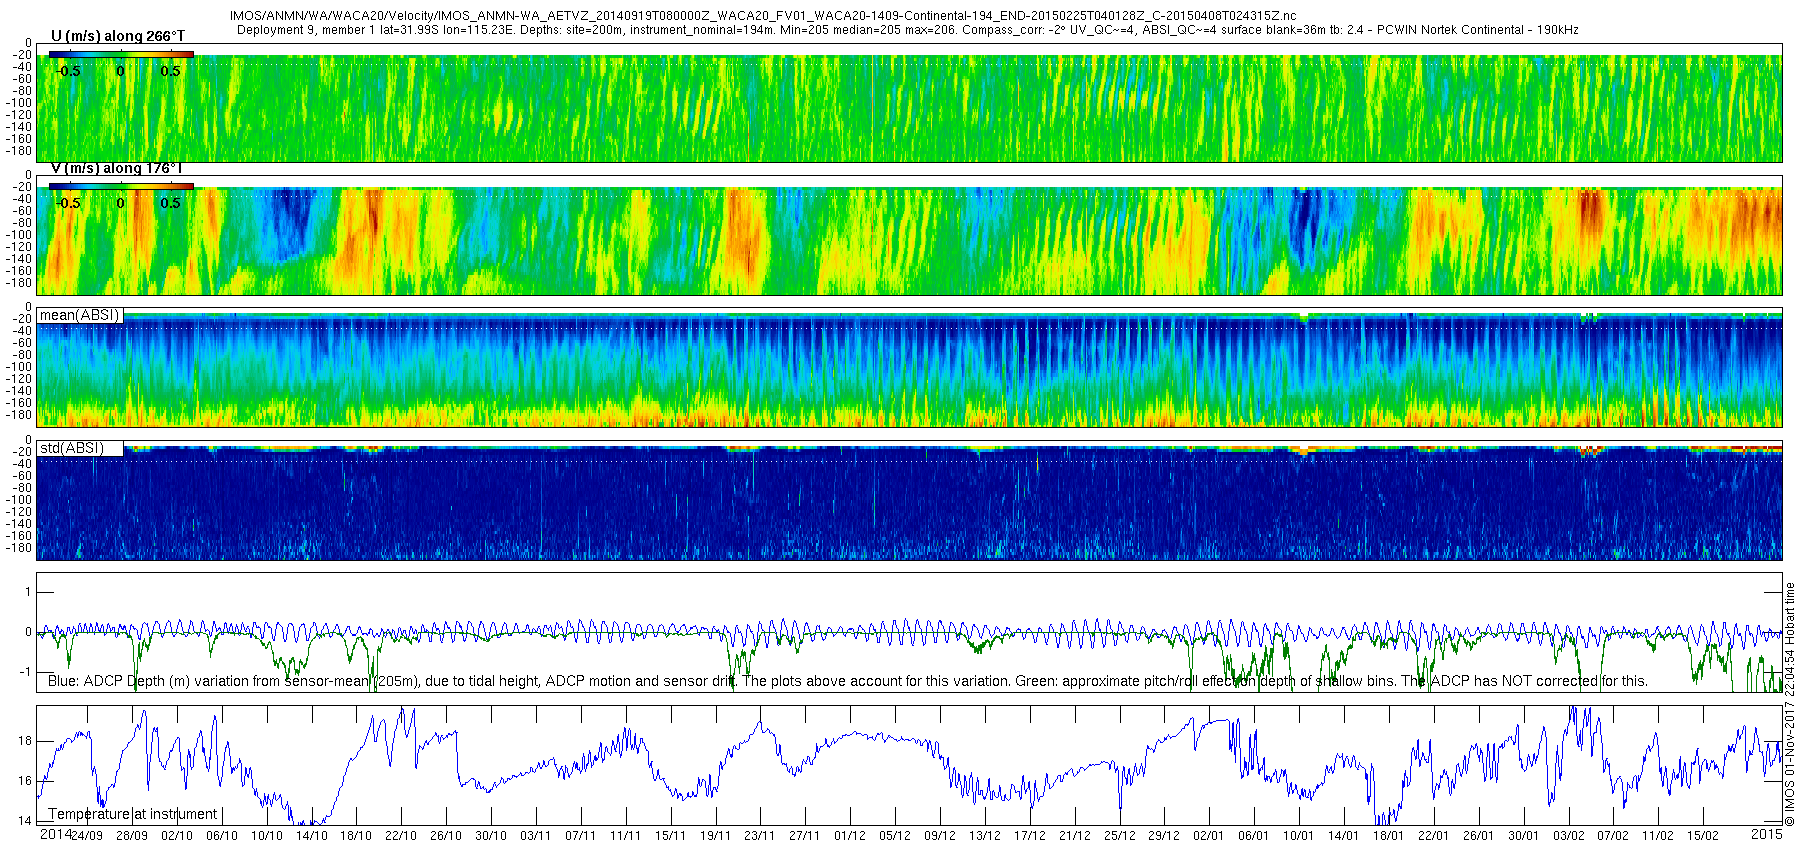Click the vertical IMOS copyright timestamp text
This screenshot has height=850, width=1800.
[1790, 705]
